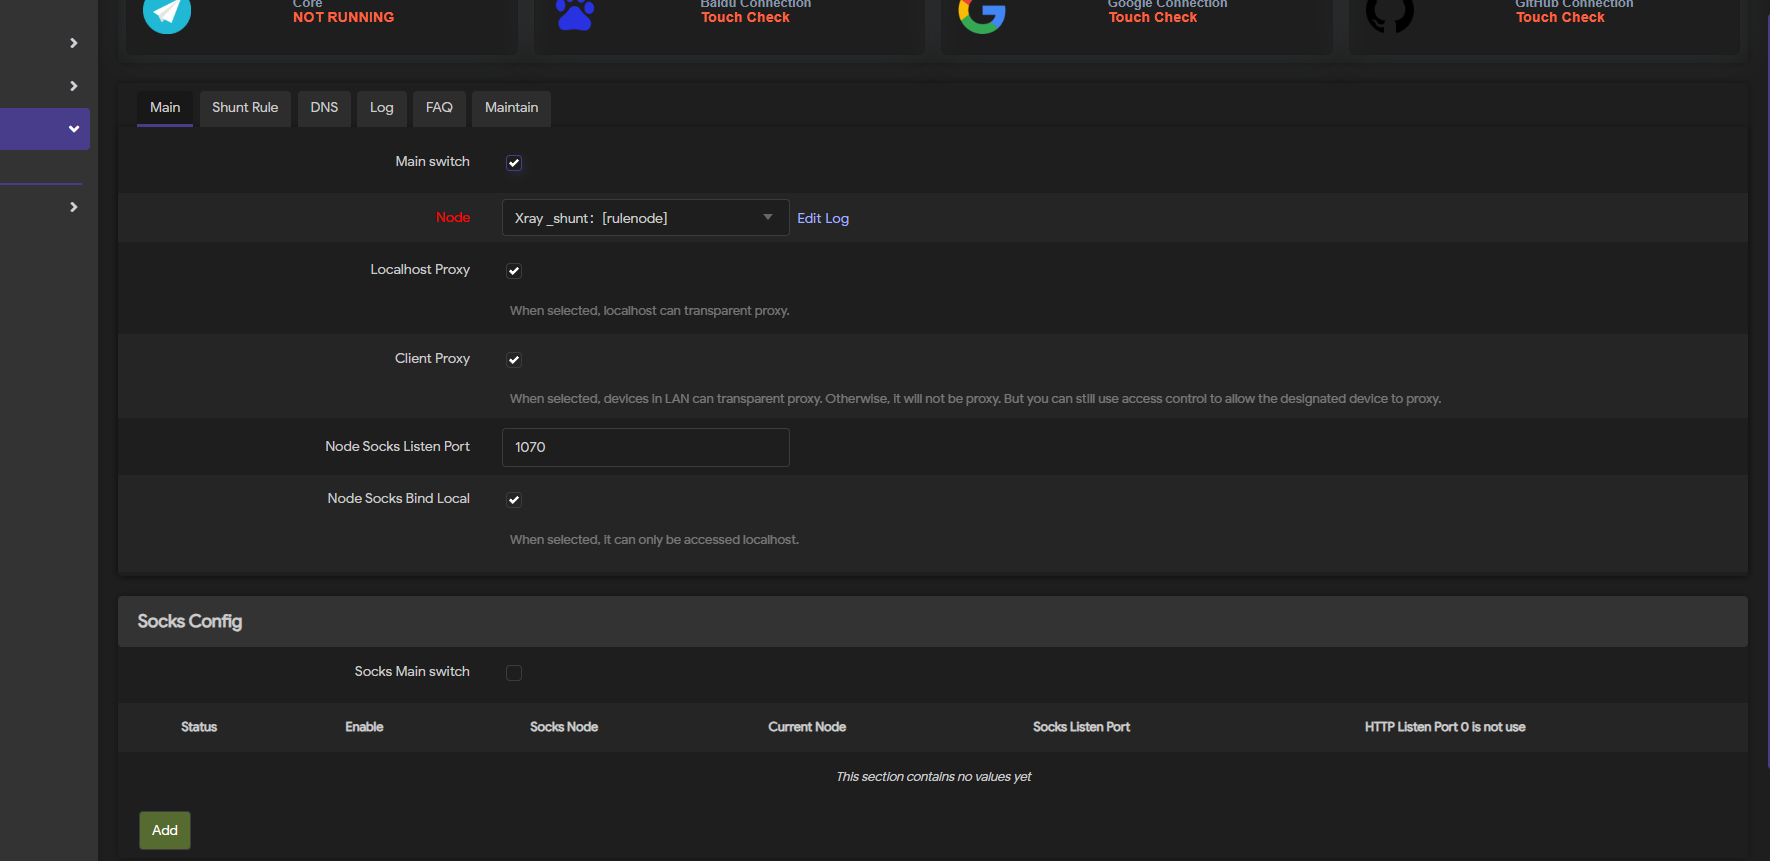
Task: Click 'This section contains no values yet' text
Action: coord(933,777)
